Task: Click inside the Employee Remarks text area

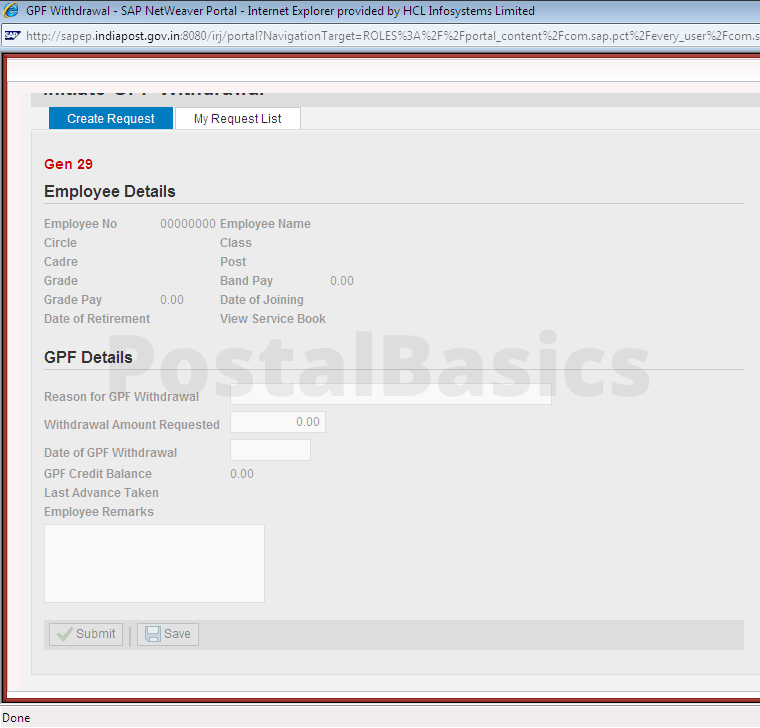Action: pyautogui.click(x=154, y=563)
